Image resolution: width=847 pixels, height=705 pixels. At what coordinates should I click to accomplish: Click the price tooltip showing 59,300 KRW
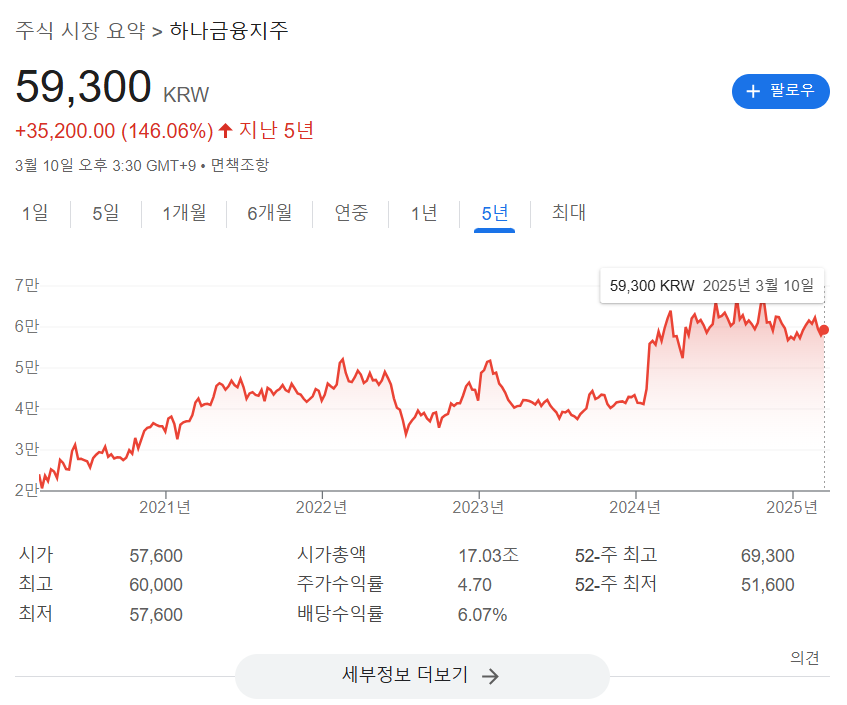(x=711, y=285)
